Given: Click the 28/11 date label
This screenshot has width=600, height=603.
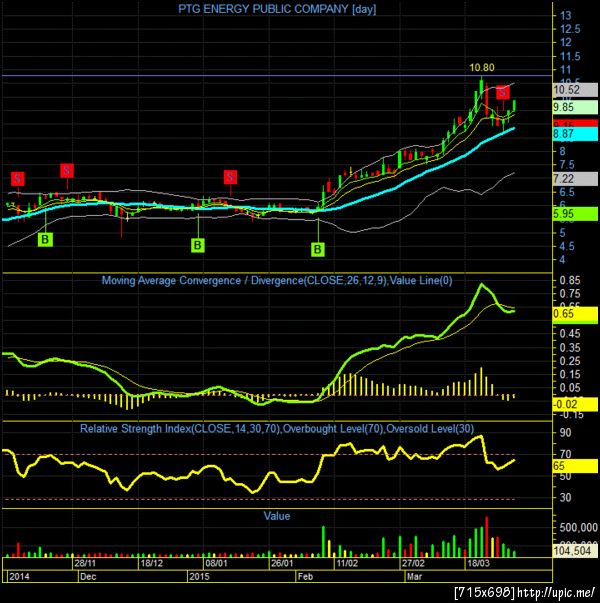Looking at the screenshot, I should tap(85, 563).
